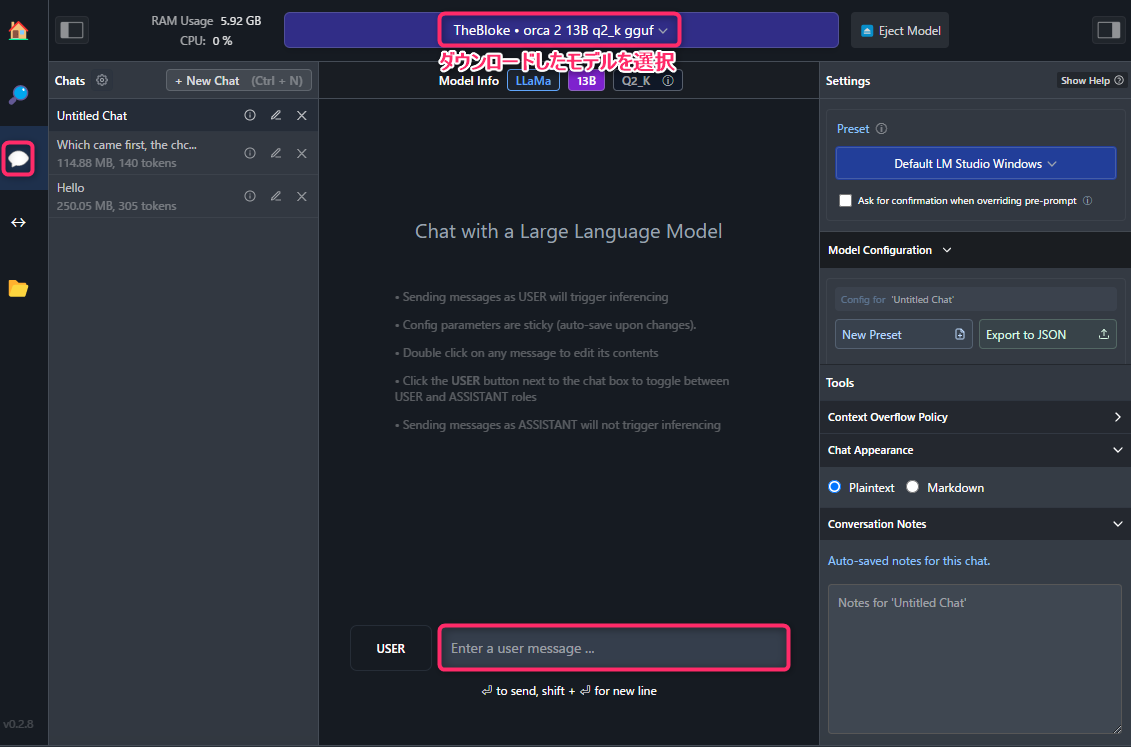This screenshot has height=747, width=1131.
Task: Start a New Chat
Action: pos(239,80)
